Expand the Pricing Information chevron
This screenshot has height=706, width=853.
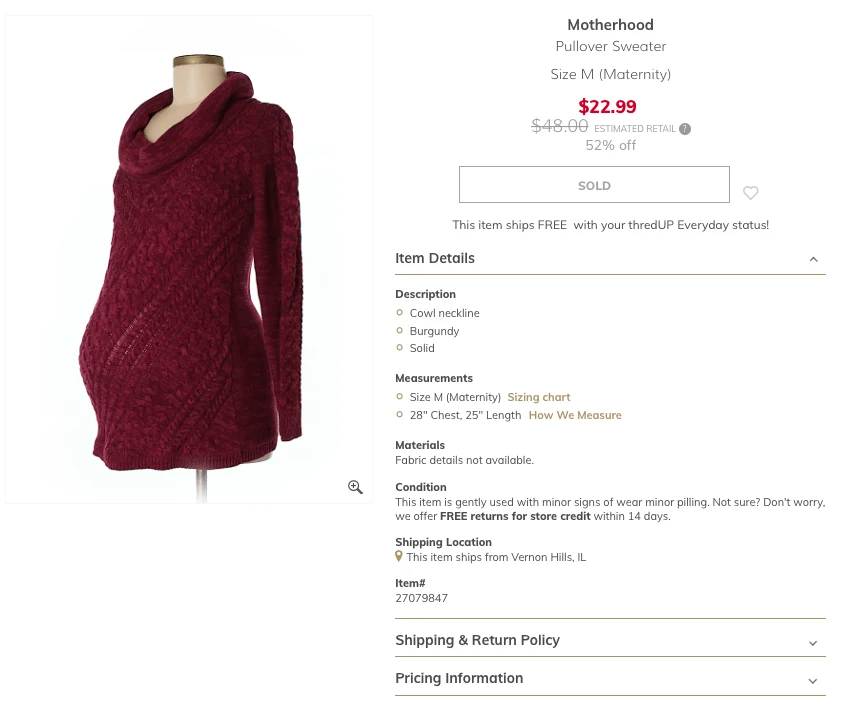pyautogui.click(x=813, y=681)
